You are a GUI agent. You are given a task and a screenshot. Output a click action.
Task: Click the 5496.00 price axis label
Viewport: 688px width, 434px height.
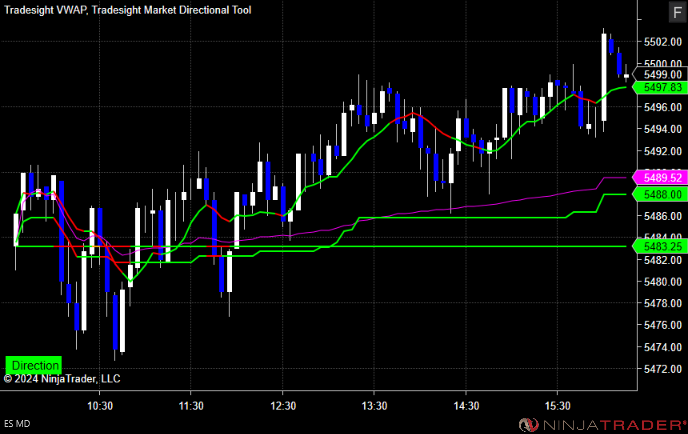pyautogui.click(x=663, y=107)
